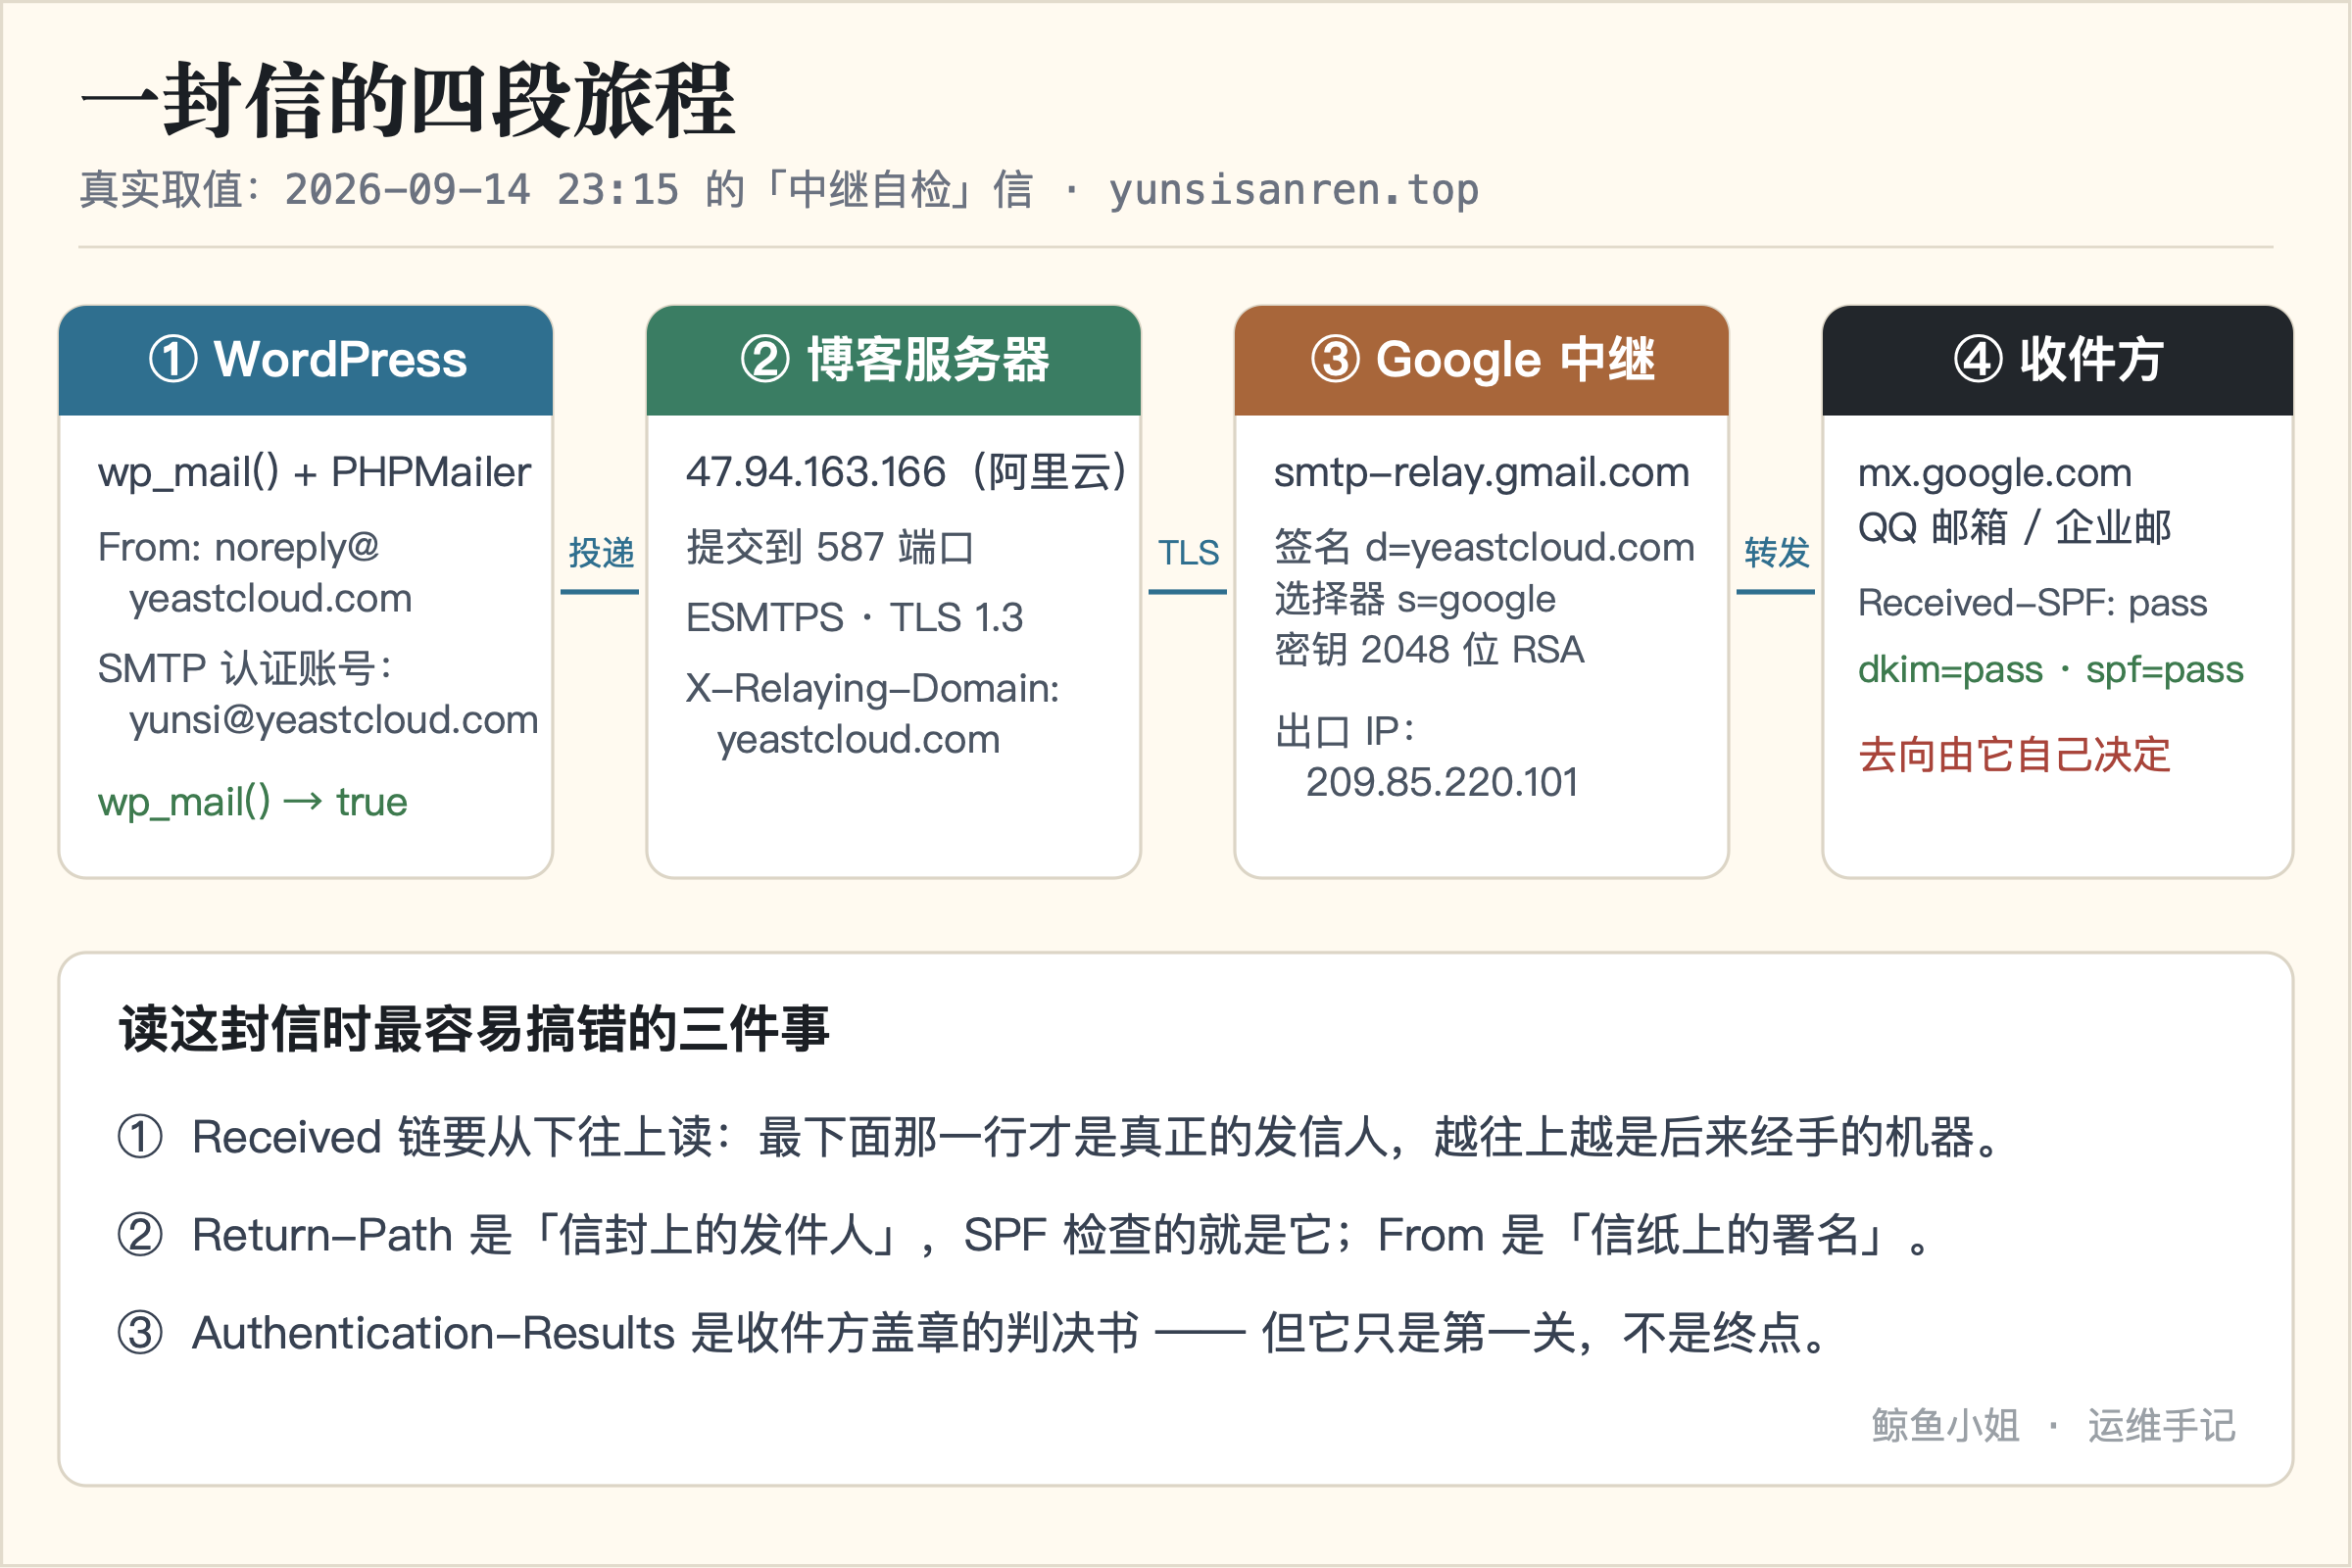Click smtp-relay.gmail.com text
2352x1568 pixels.
click(1481, 472)
